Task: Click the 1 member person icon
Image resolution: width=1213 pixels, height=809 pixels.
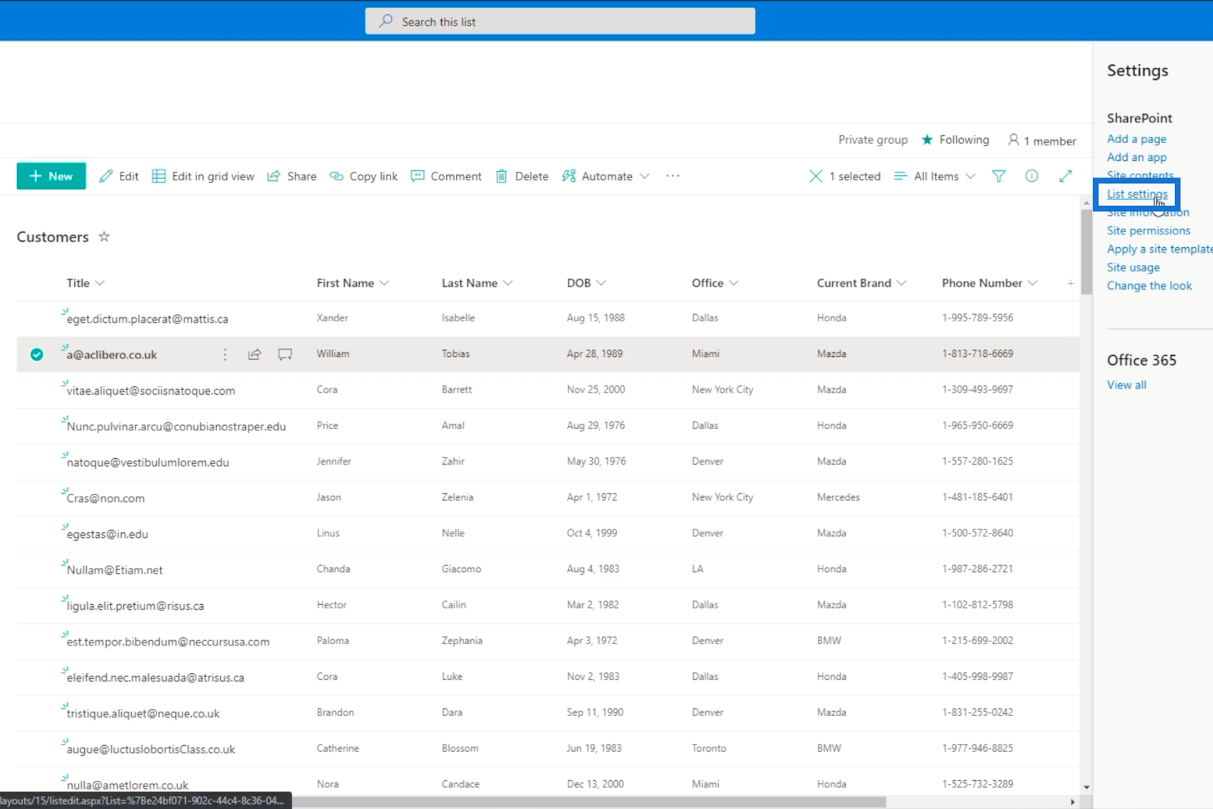Action: (x=1013, y=140)
